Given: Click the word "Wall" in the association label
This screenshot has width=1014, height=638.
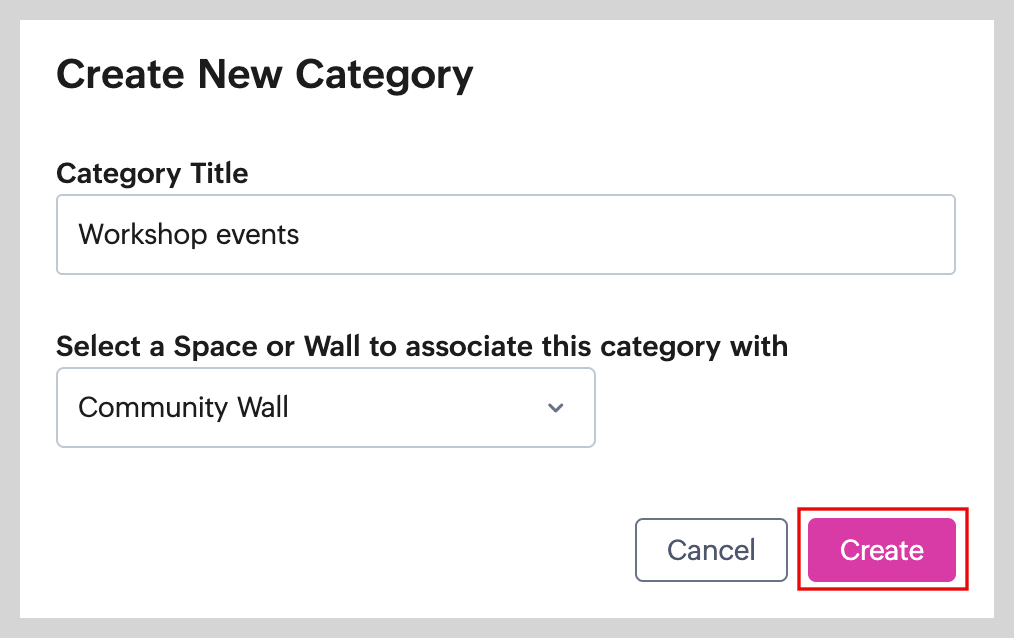Looking at the screenshot, I should tap(331, 346).
